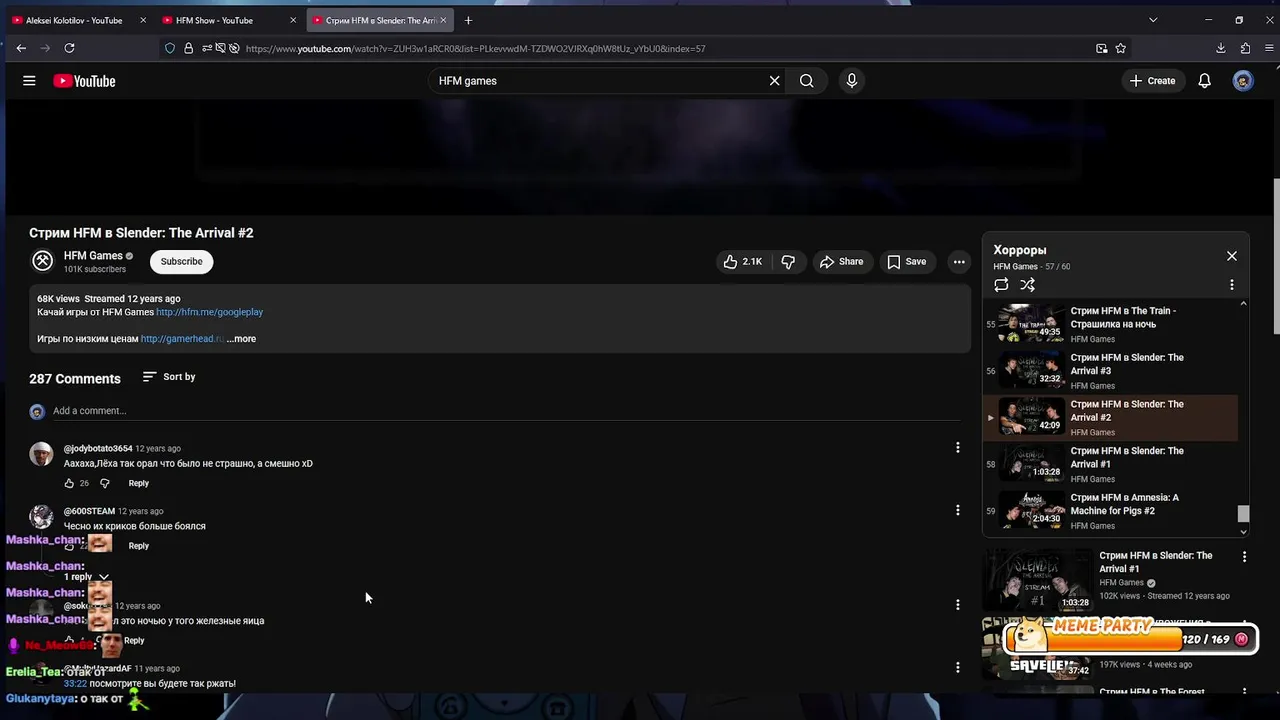Open the account avatar menu
Viewport: 1280px width, 720px height.
(x=1243, y=81)
